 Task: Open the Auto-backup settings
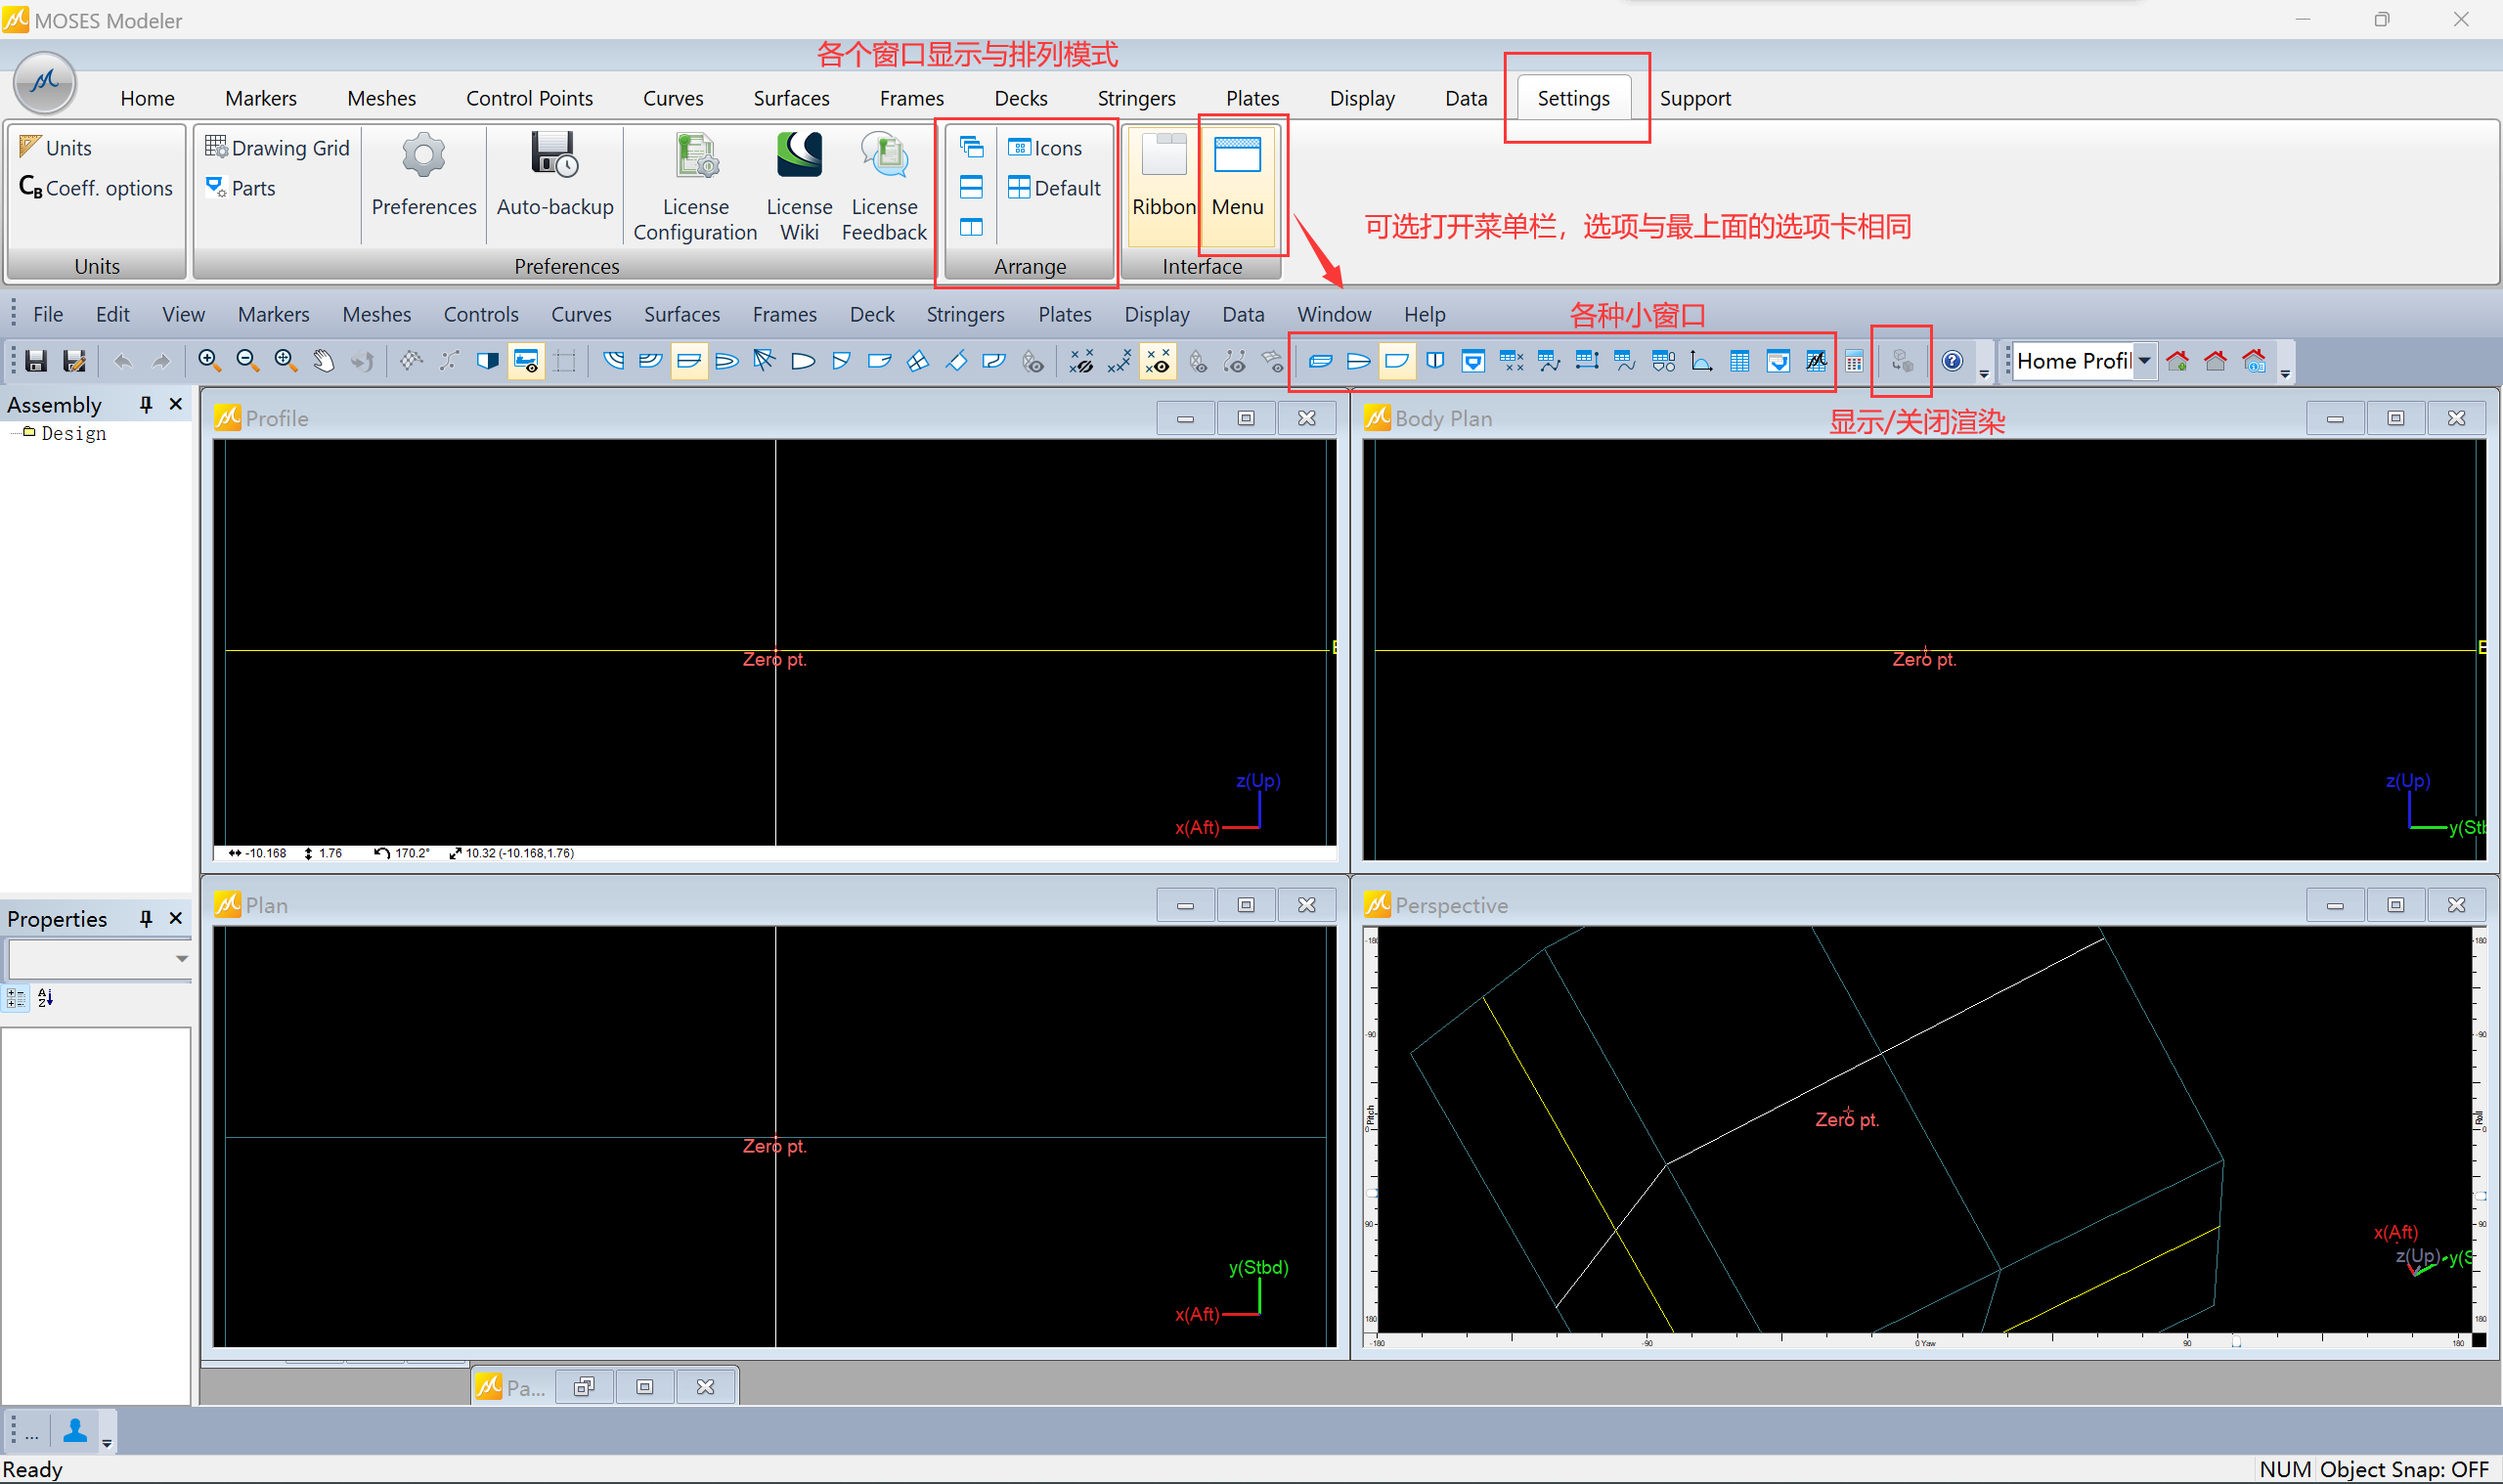point(554,176)
